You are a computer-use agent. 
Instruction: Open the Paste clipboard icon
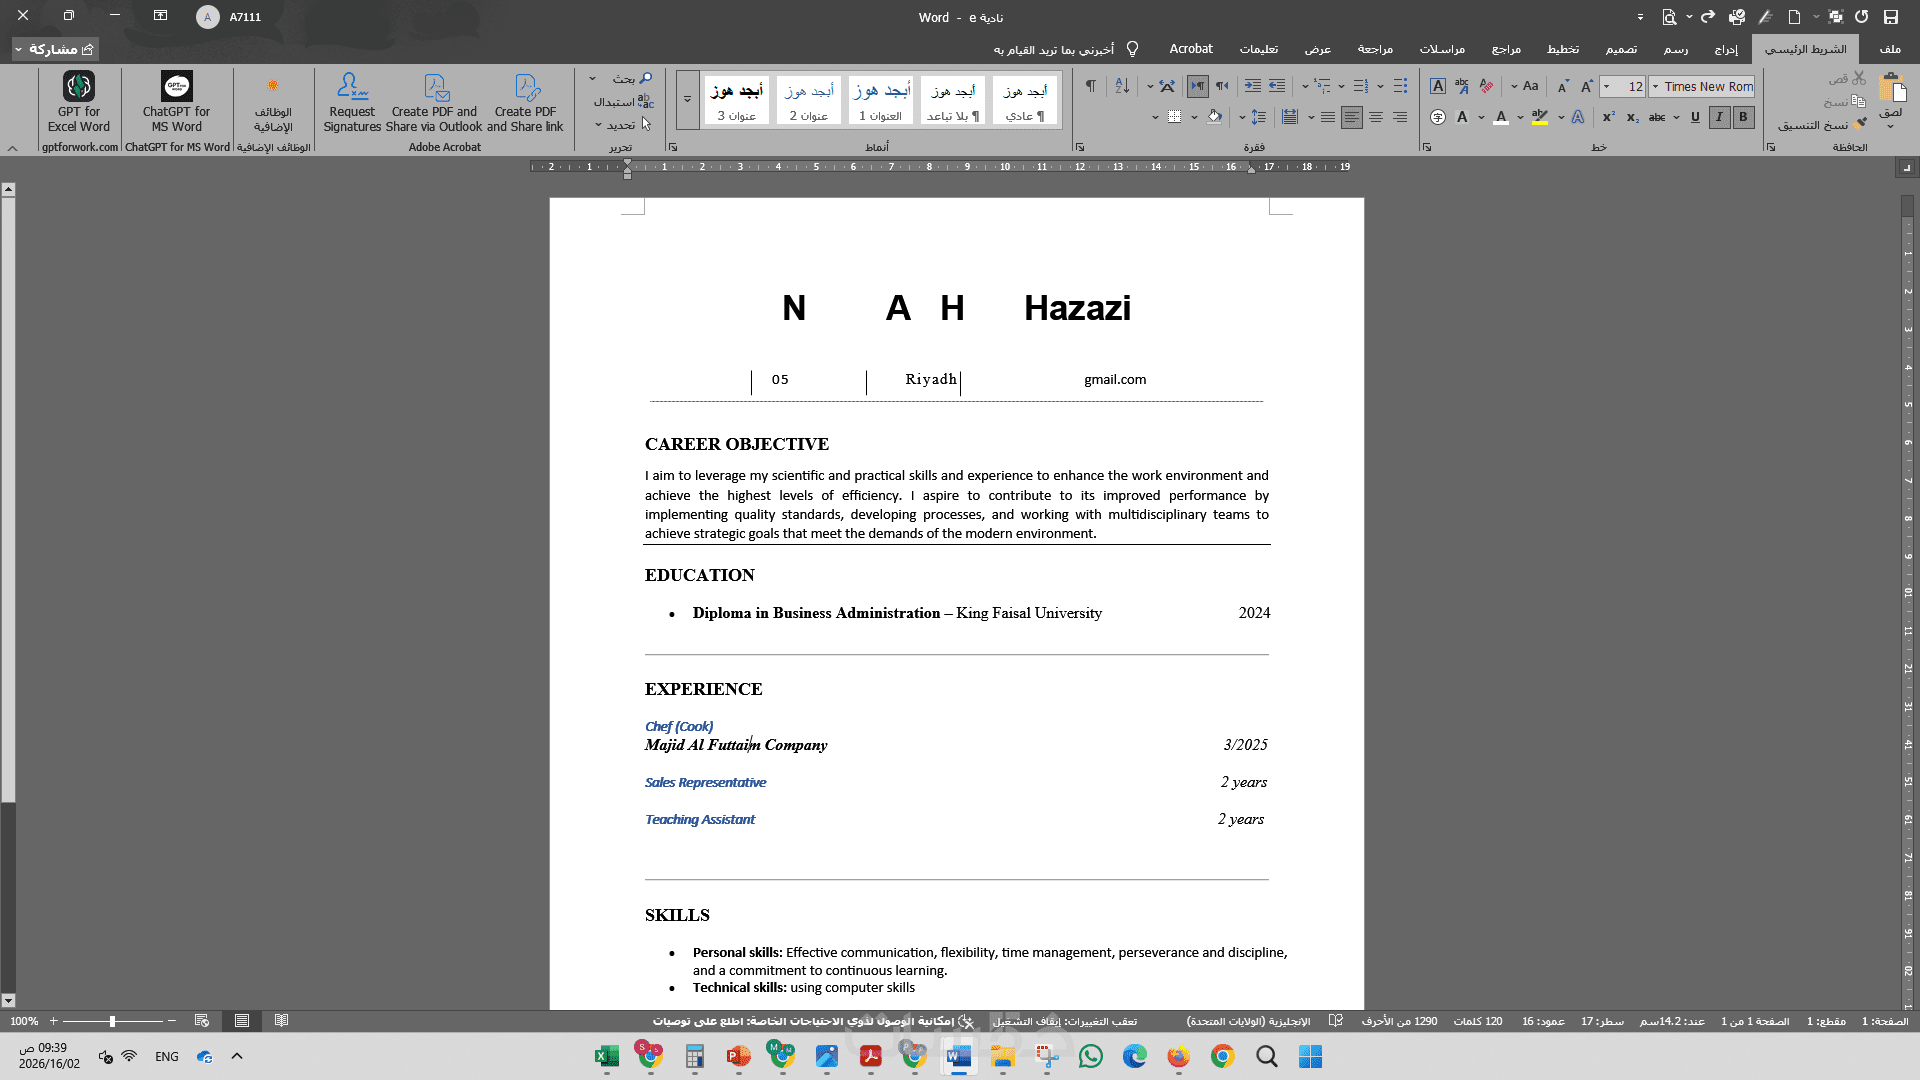click(x=1891, y=90)
